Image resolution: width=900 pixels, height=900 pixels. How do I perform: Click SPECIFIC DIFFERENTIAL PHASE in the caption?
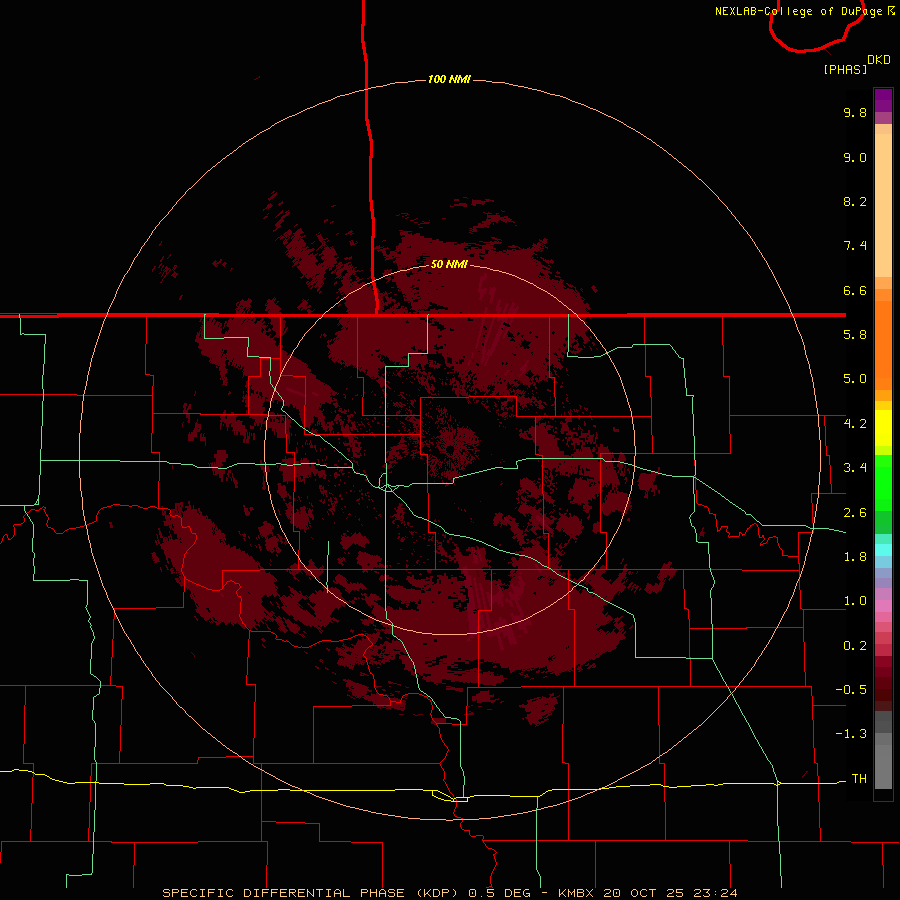click(x=286, y=893)
